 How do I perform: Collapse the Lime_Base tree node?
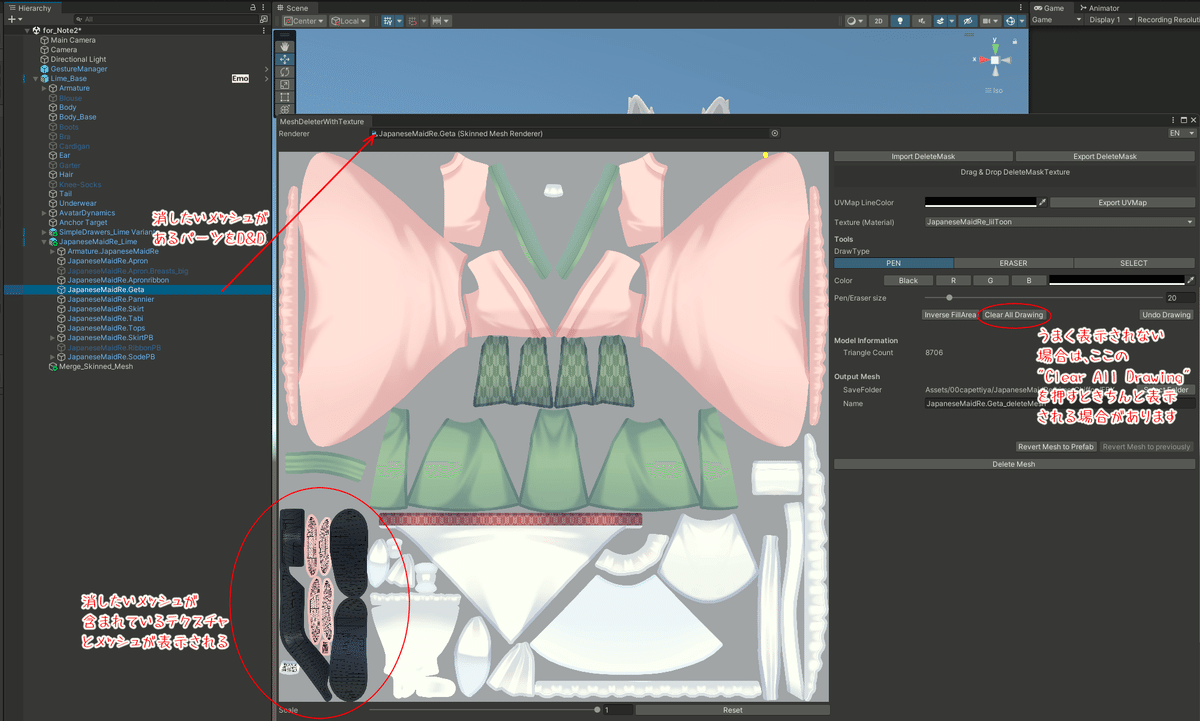35,78
